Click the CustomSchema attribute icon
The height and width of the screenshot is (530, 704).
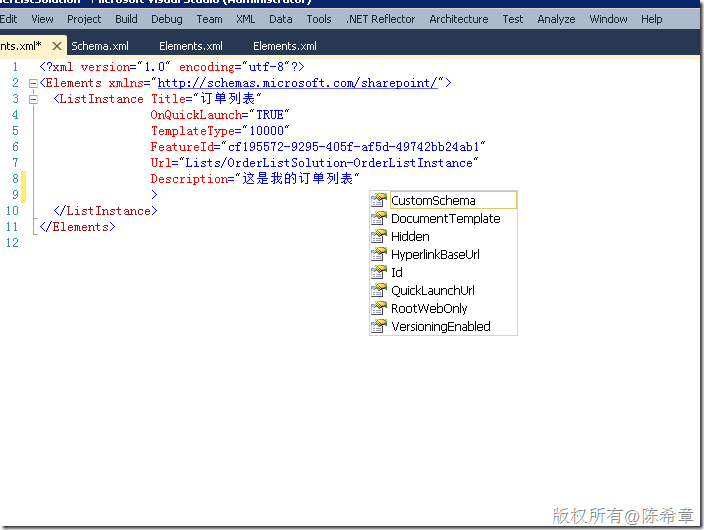coord(379,200)
